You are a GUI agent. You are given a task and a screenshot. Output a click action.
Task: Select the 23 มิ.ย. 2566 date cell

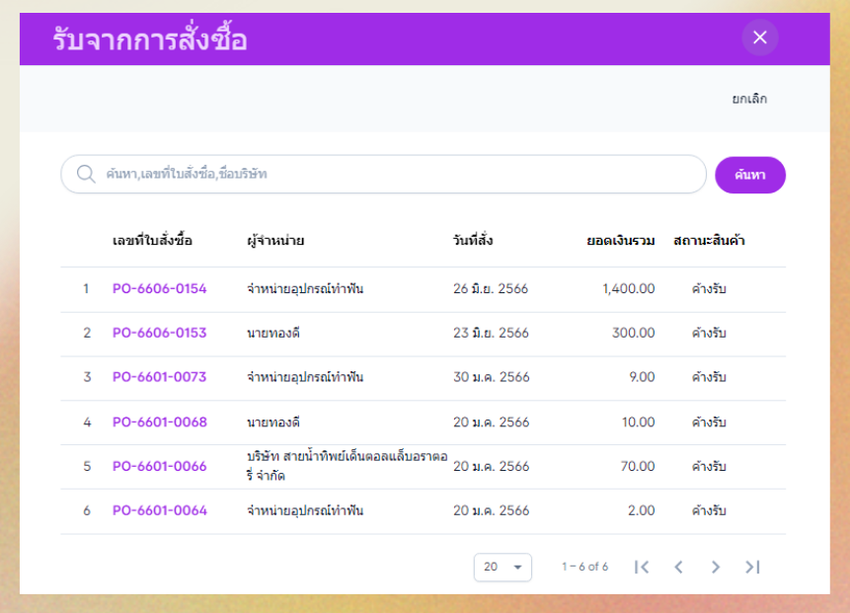[x=491, y=333]
